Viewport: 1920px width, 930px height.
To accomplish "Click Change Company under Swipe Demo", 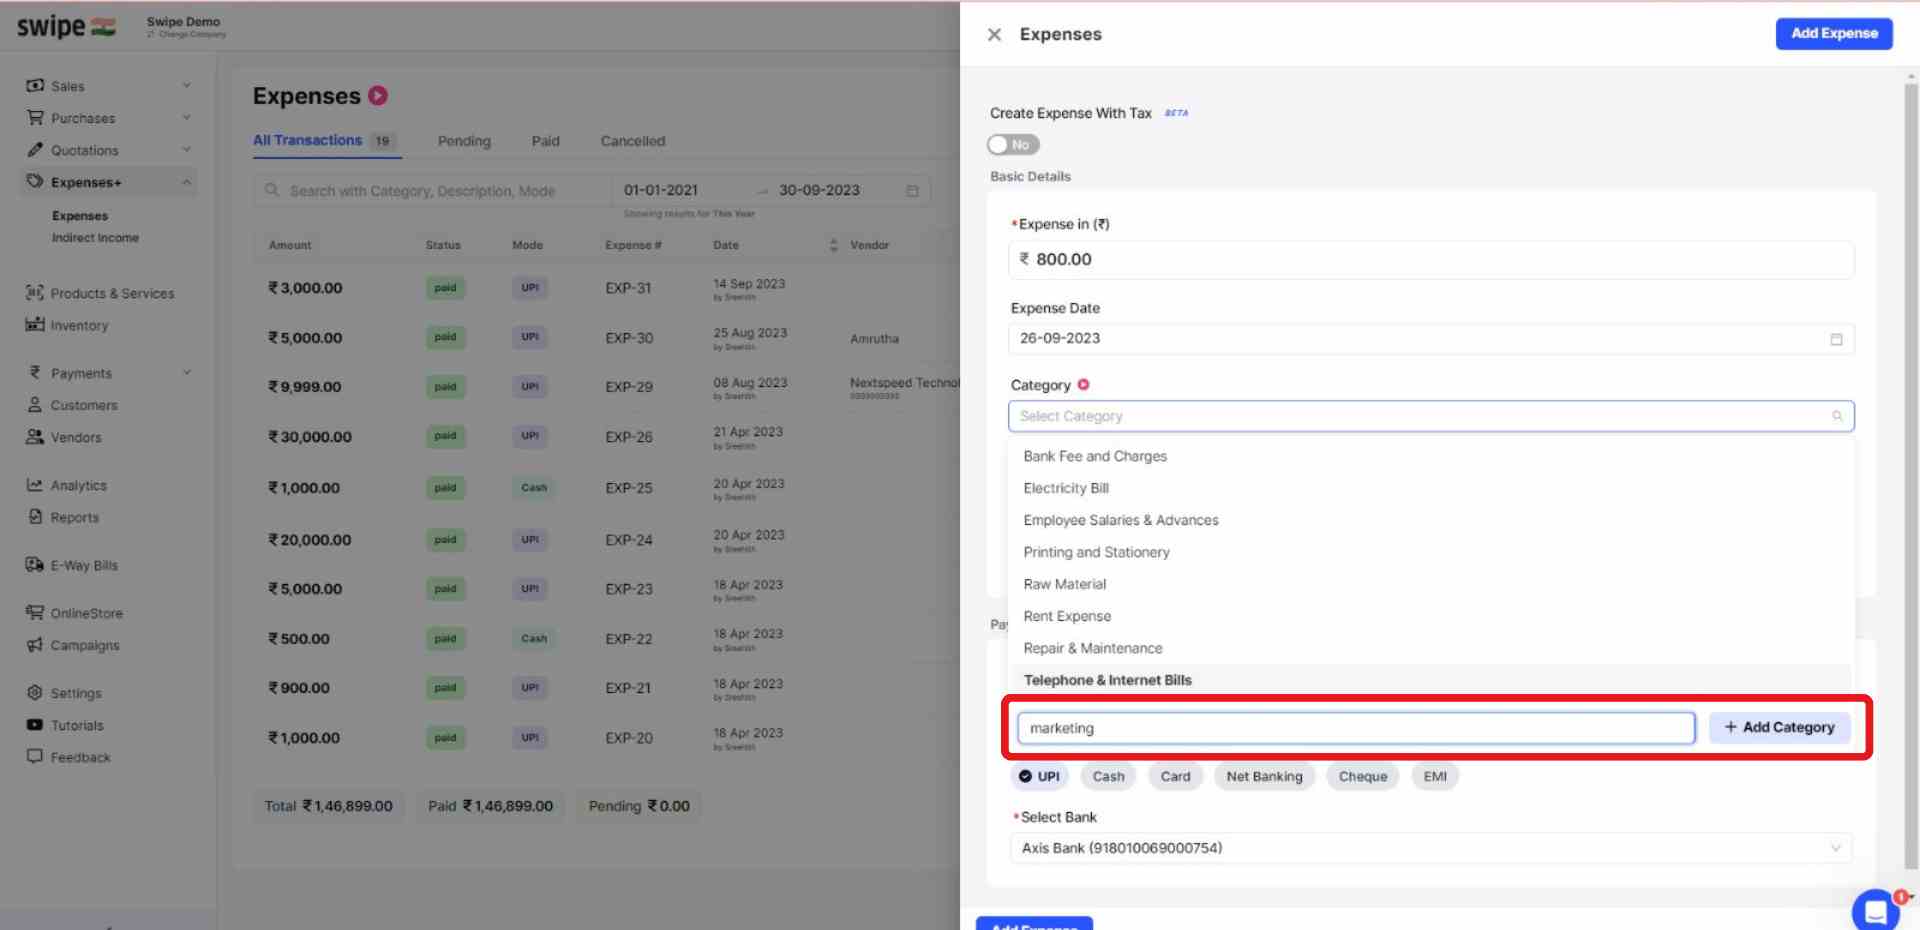I will click(x=186, y=34).
